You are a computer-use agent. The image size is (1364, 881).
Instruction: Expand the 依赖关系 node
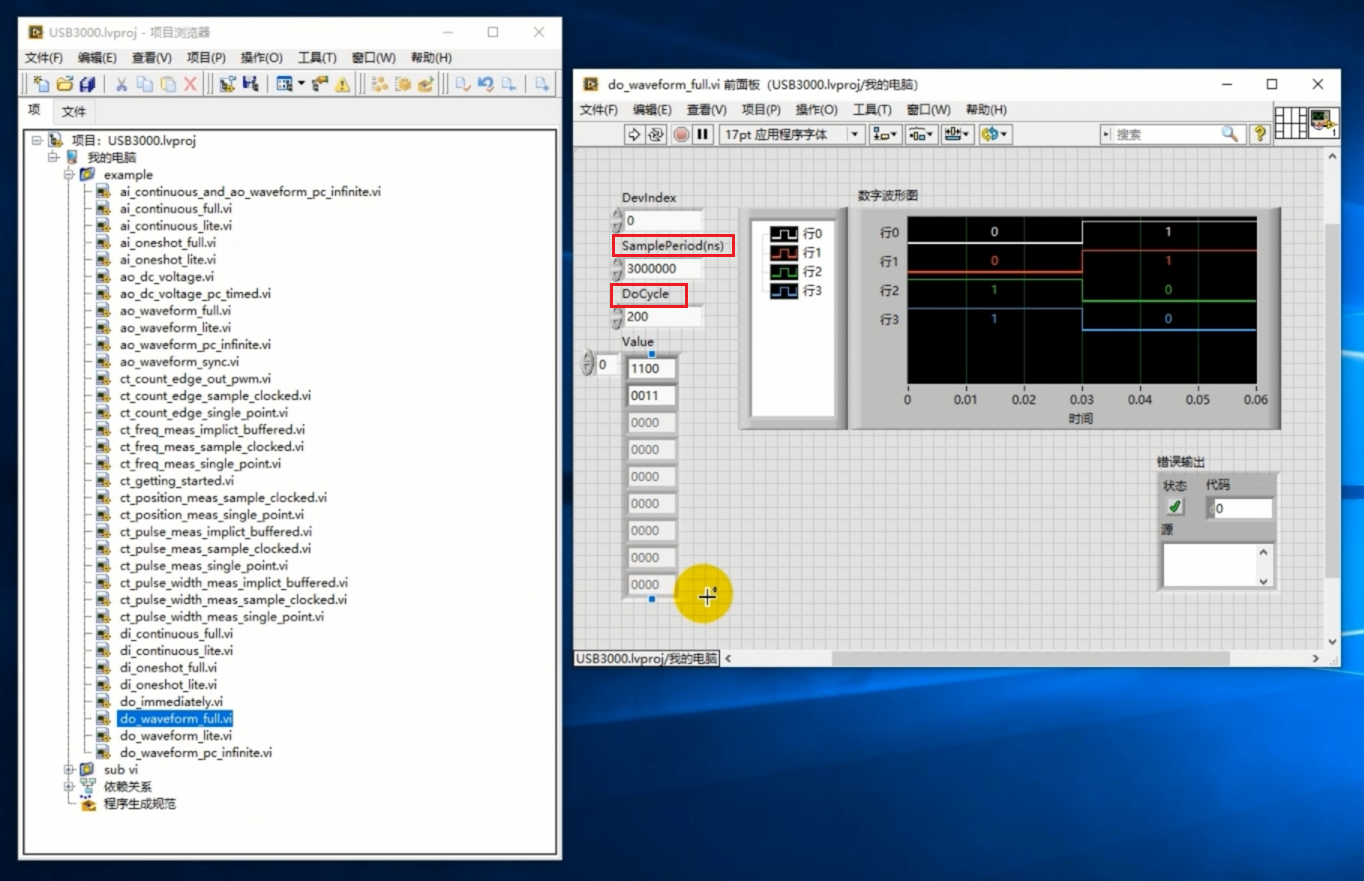tap(70, 787)
